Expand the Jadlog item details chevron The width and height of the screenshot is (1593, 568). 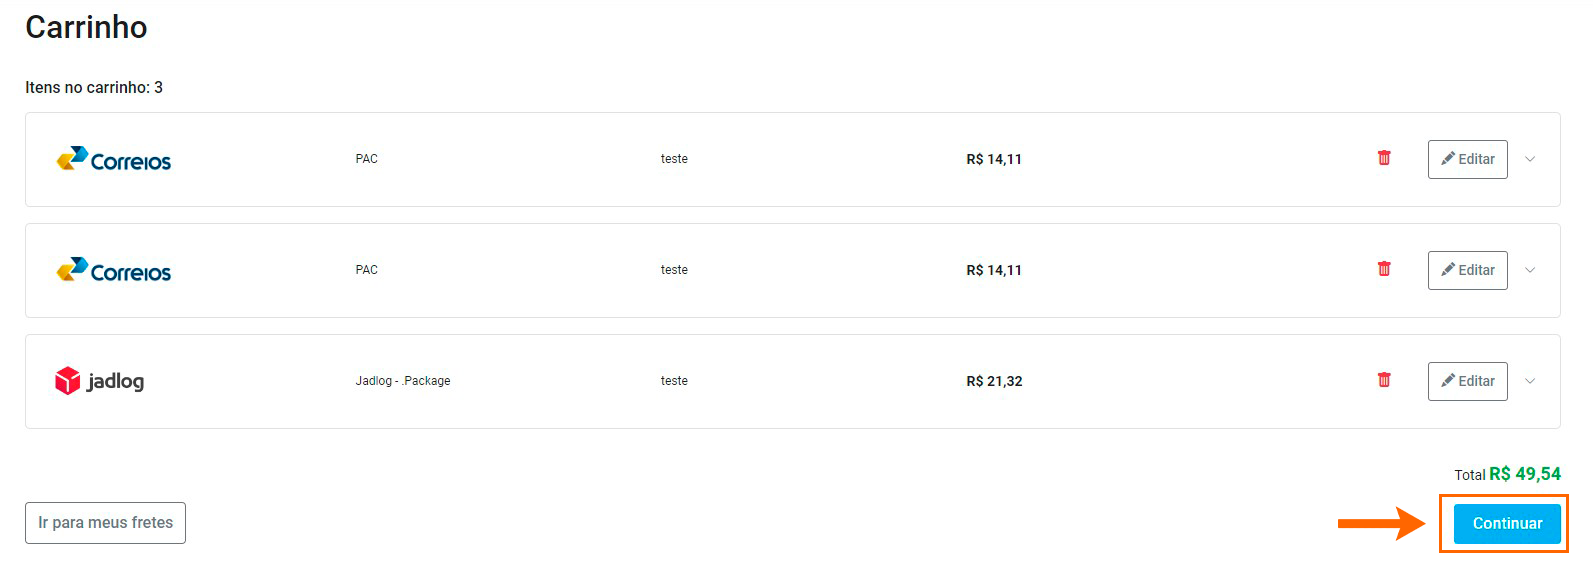[1530, 381]
